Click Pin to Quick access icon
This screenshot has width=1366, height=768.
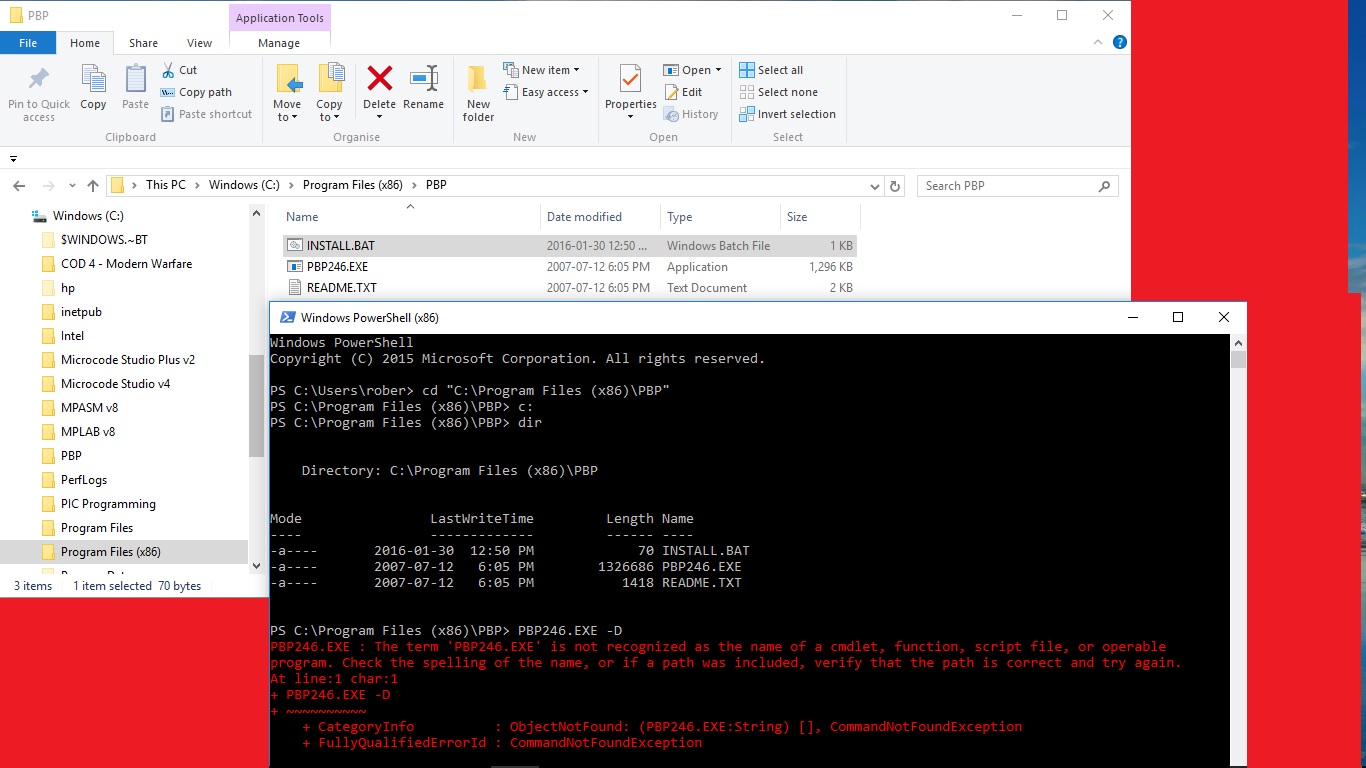[39, 80]
